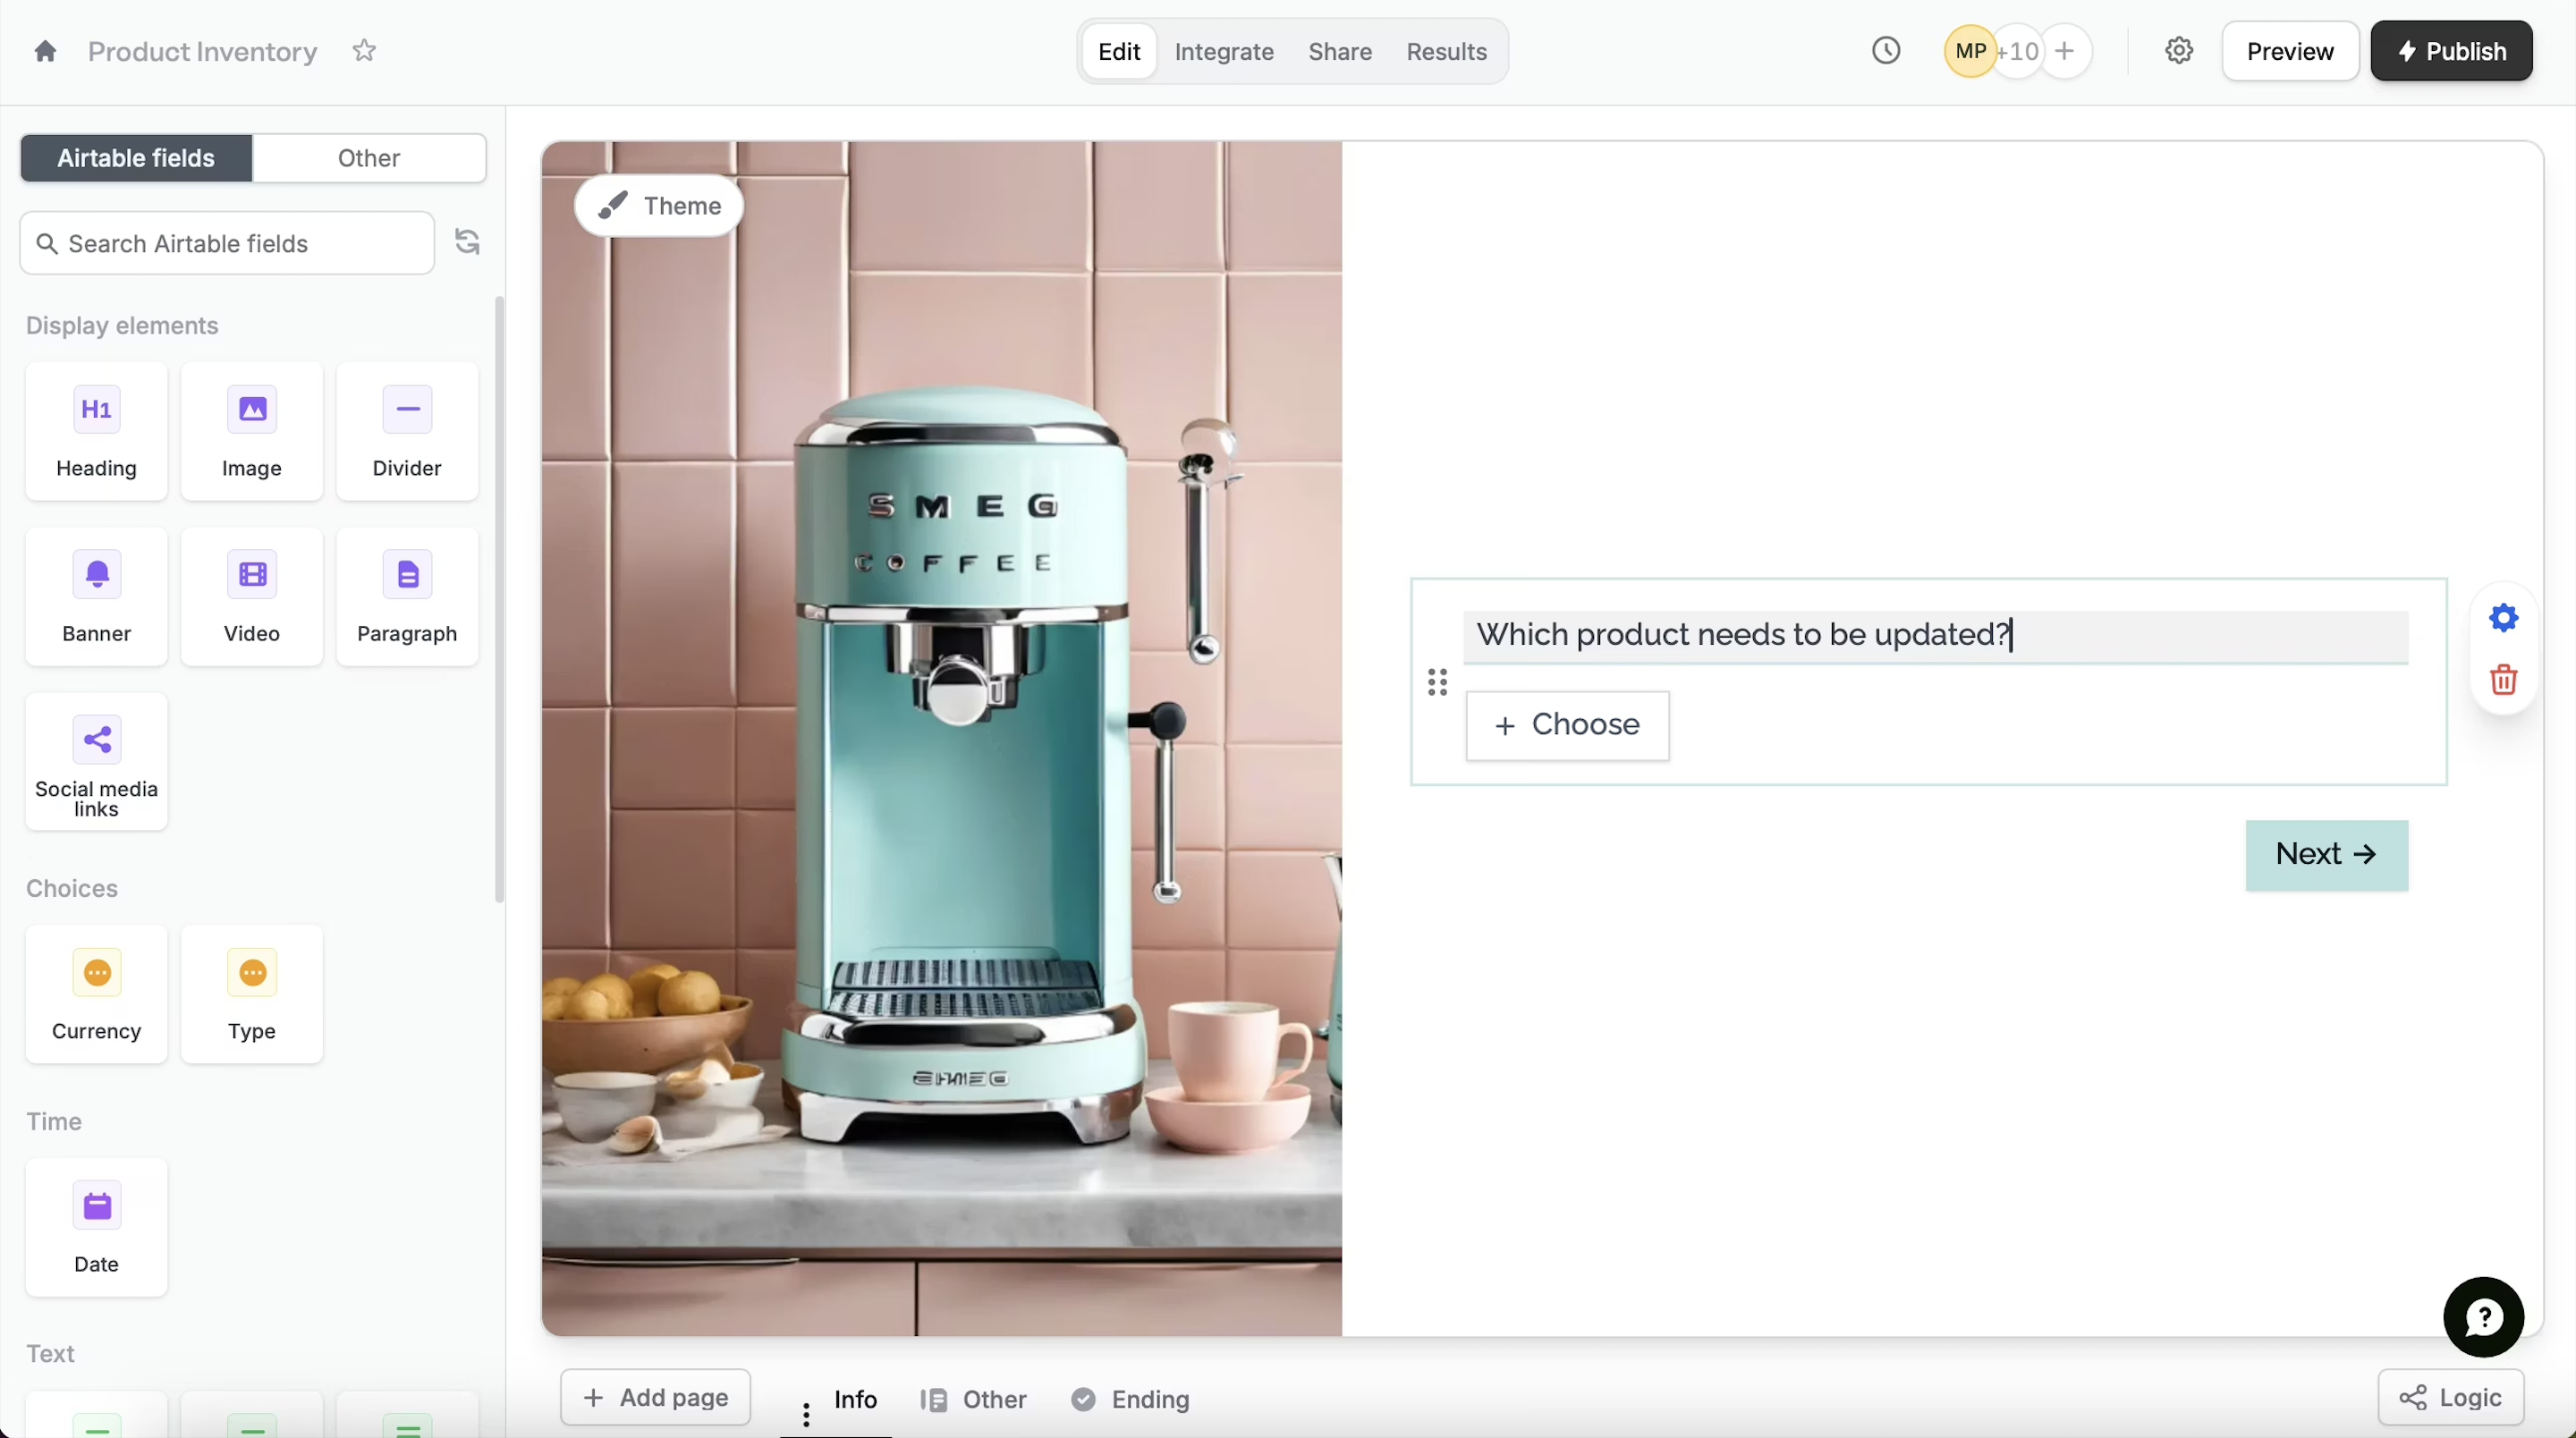Switch to Other fields toggle
This screenshot has width=2576, height=1438.
point(368,158)
